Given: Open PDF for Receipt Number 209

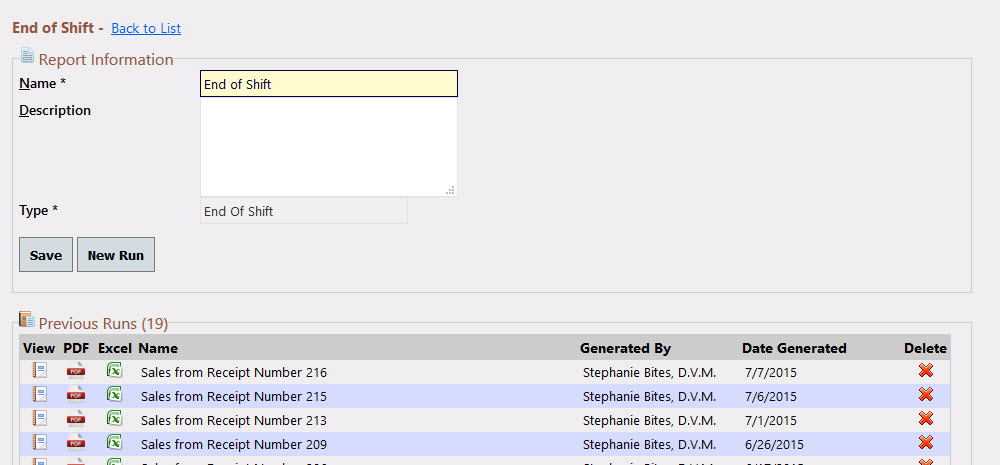Looking at the screenshot, I should 77,443.
